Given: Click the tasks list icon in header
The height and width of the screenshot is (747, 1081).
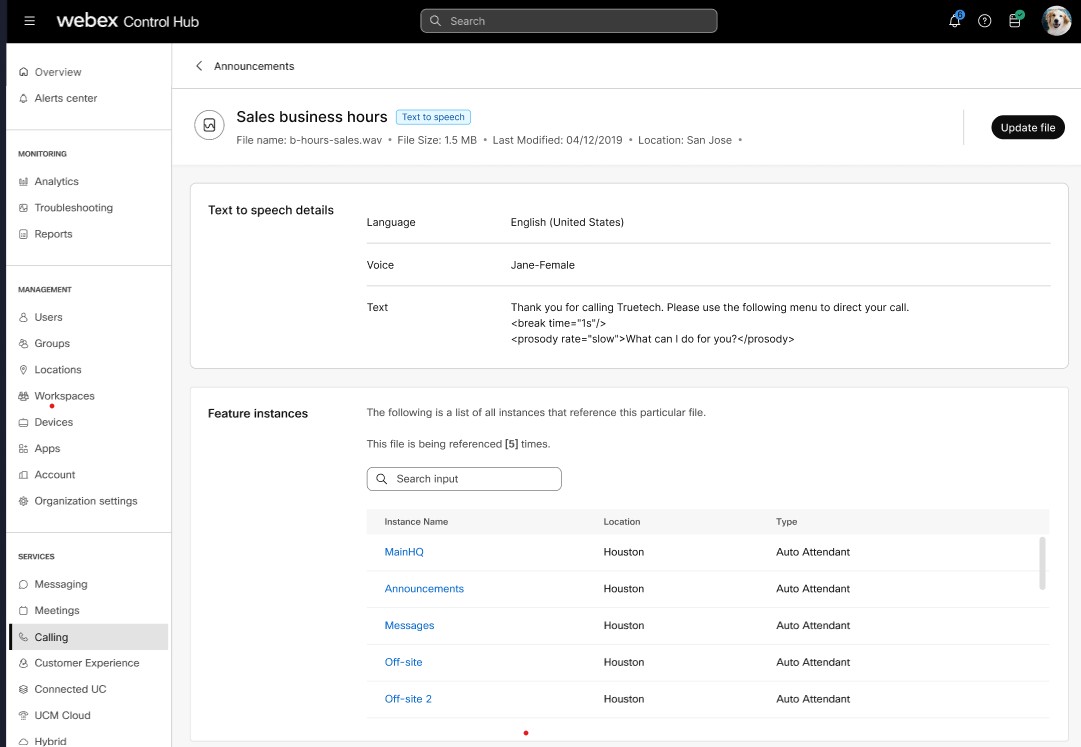Looking at the screenshot, I should [x=1015, y=21].
